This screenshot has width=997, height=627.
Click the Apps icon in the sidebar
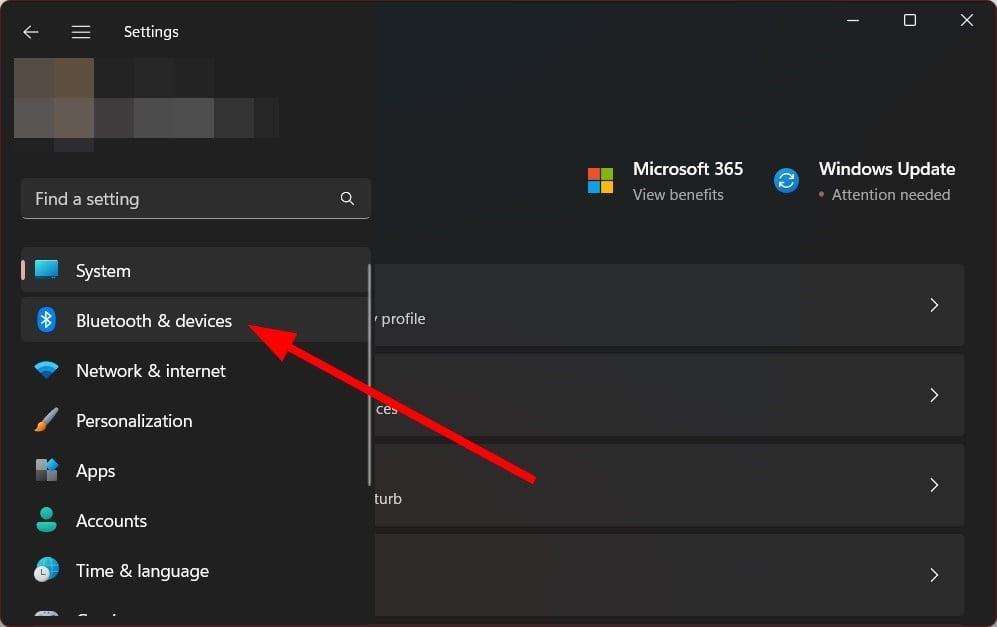pos(46,470)
